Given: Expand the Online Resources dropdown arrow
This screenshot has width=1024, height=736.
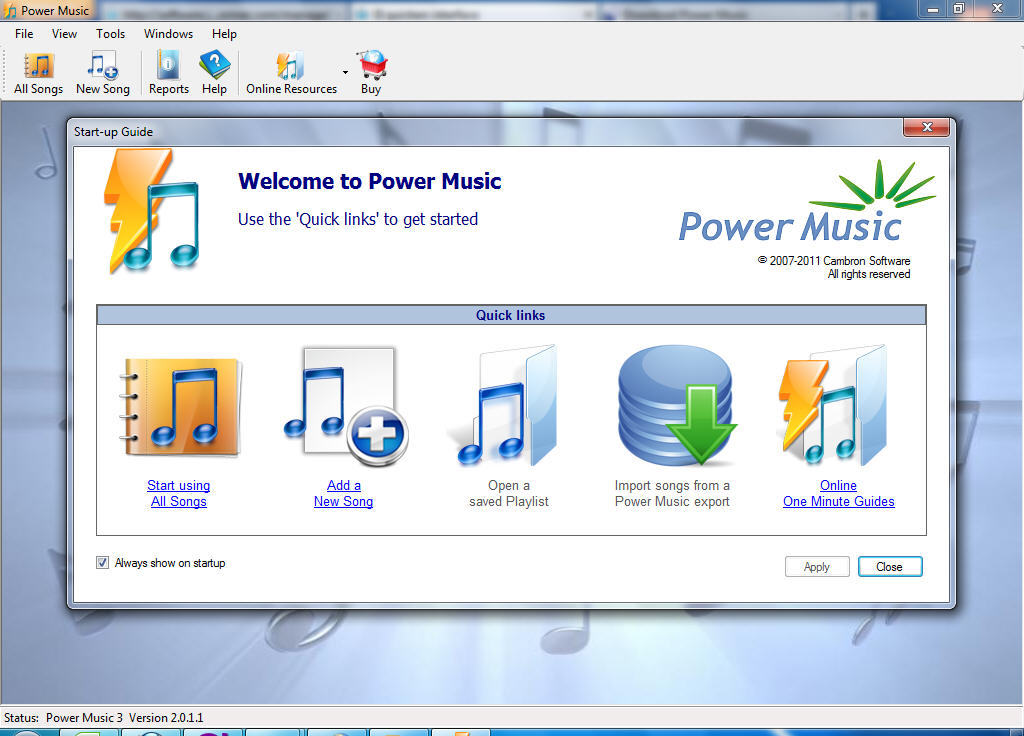Looking at the screenshot, I should click(345, 72).
